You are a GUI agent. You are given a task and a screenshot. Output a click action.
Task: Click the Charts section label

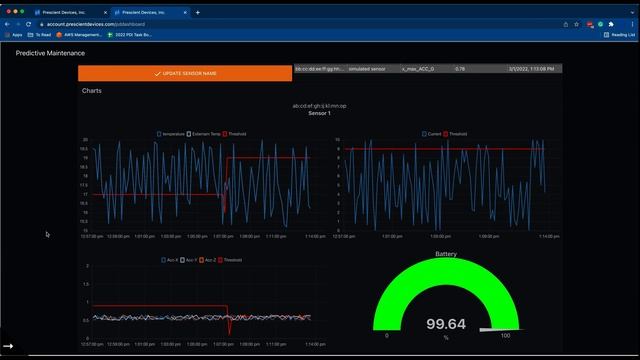[x=91, y=91]
